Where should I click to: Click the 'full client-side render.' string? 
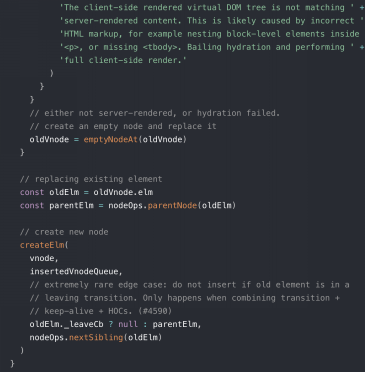(123, 60)
